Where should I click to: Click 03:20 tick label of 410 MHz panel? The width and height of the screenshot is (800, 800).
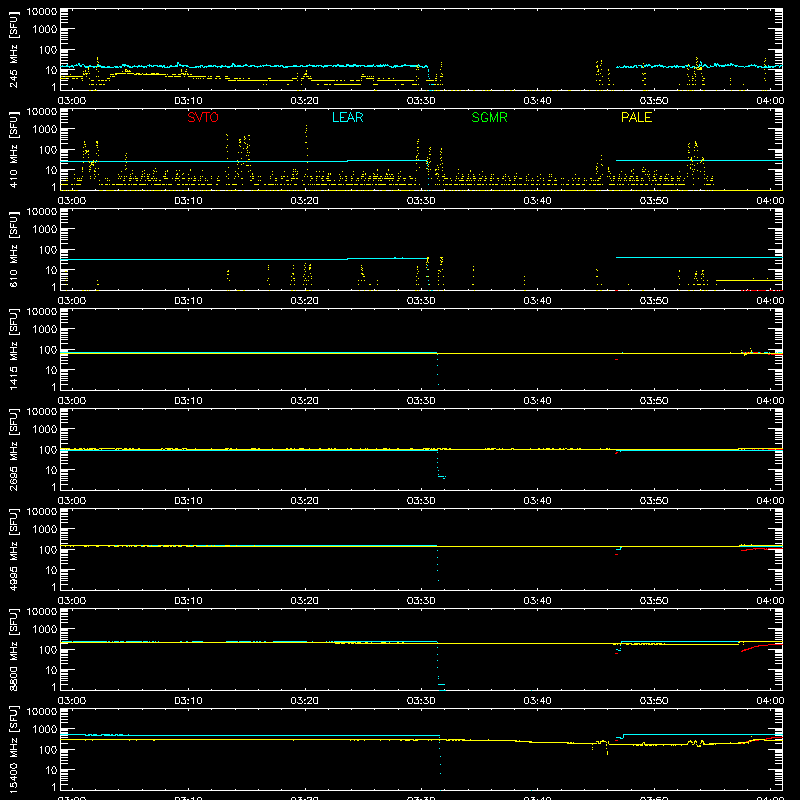[x=305, y=201]
